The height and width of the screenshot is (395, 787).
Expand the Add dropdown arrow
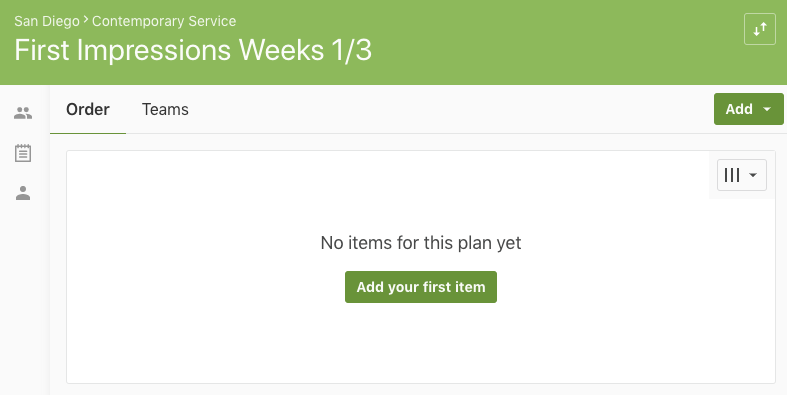(767, 109)
